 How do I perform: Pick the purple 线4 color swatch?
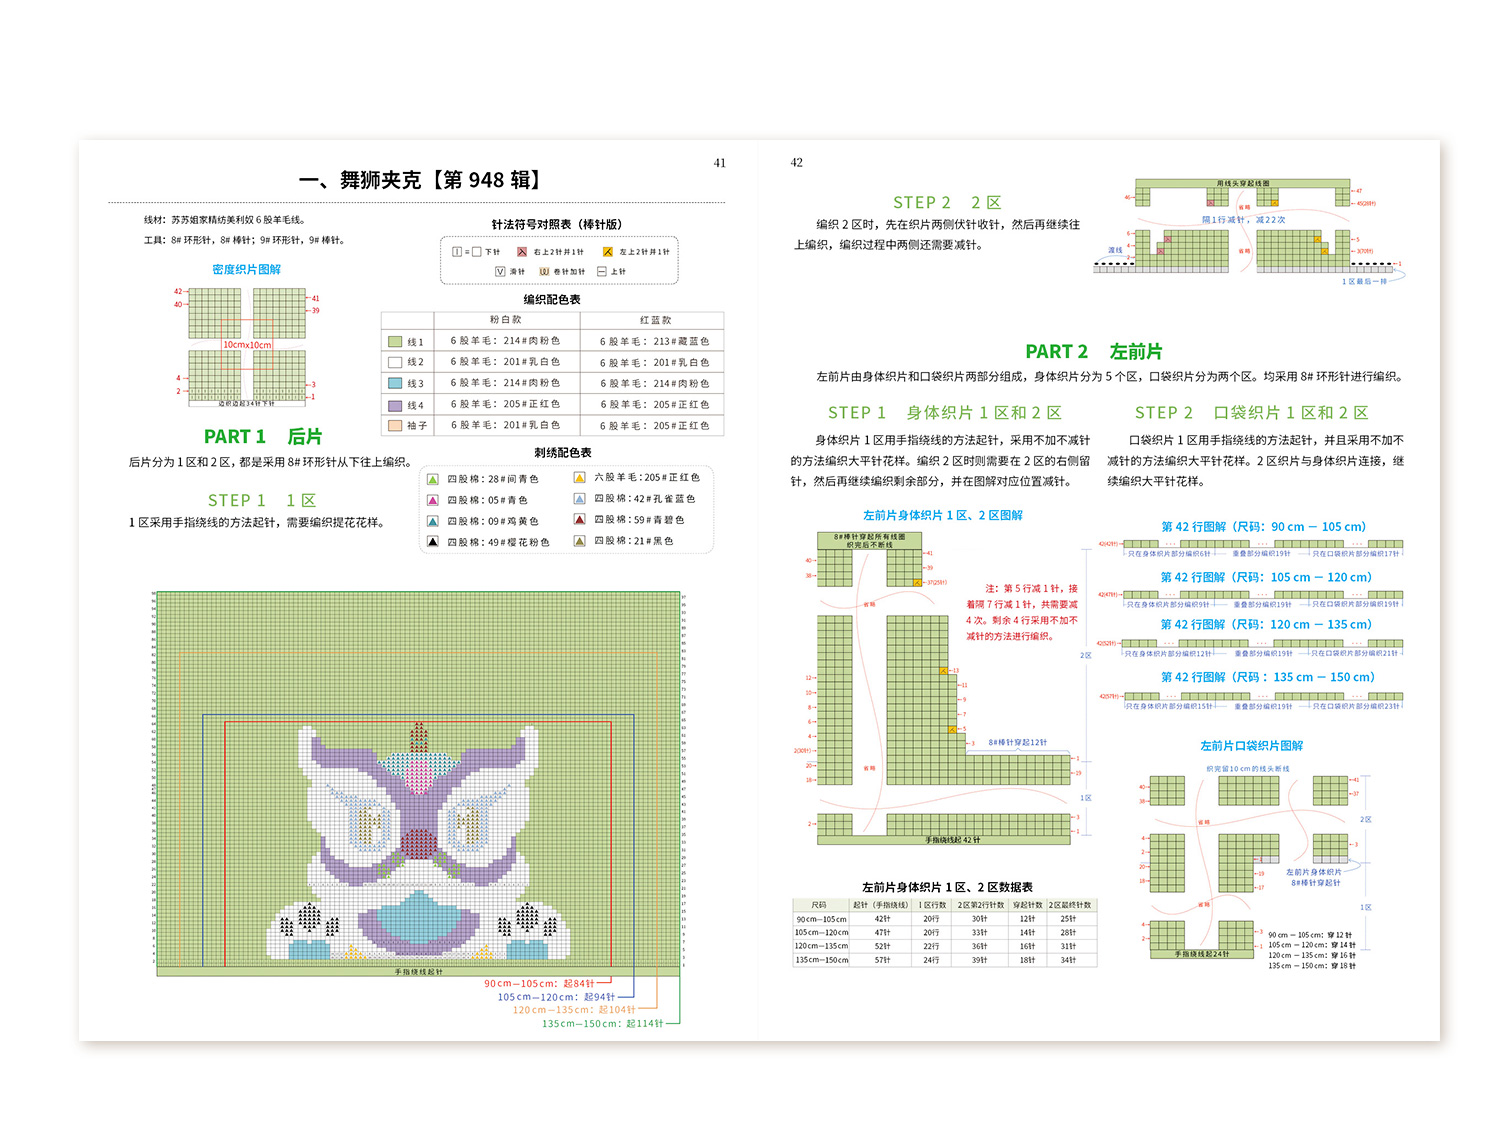(x=395, y=405)
